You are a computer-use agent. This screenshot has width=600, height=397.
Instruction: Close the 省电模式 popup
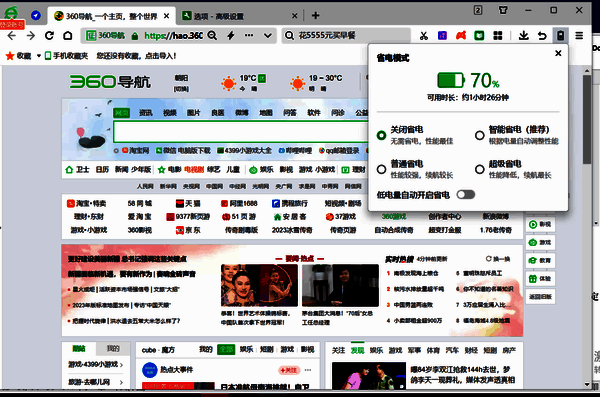(x=558, y=53)
